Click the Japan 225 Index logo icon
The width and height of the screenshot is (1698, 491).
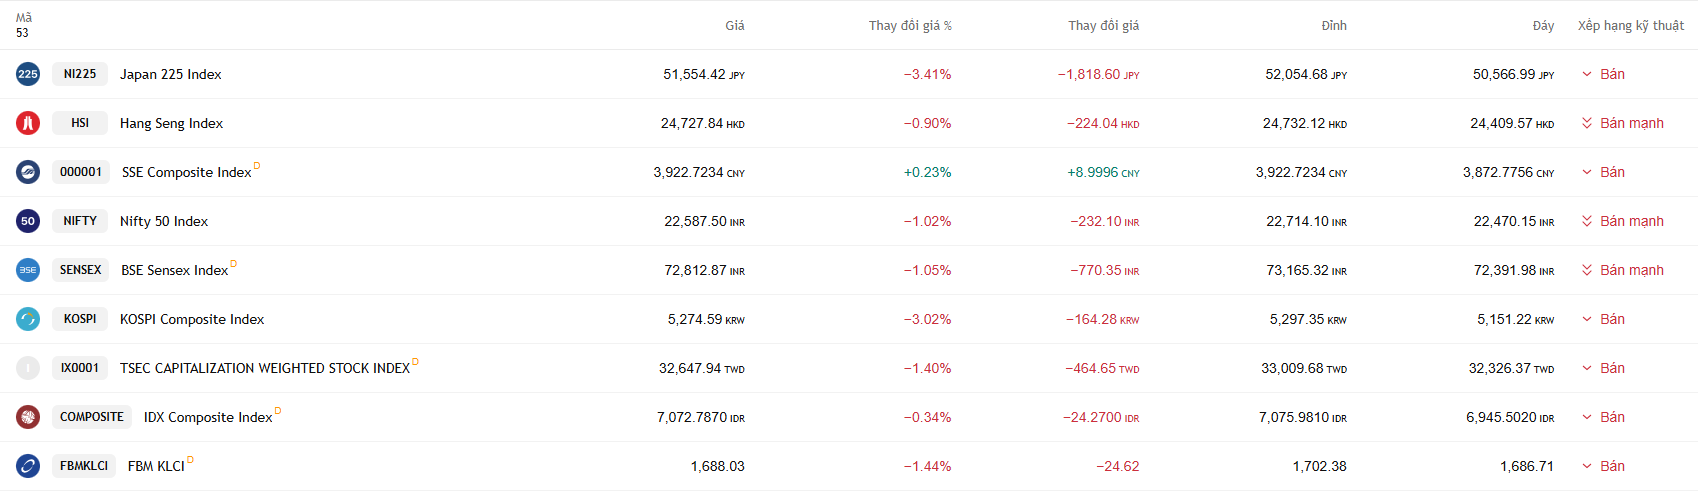28,74
